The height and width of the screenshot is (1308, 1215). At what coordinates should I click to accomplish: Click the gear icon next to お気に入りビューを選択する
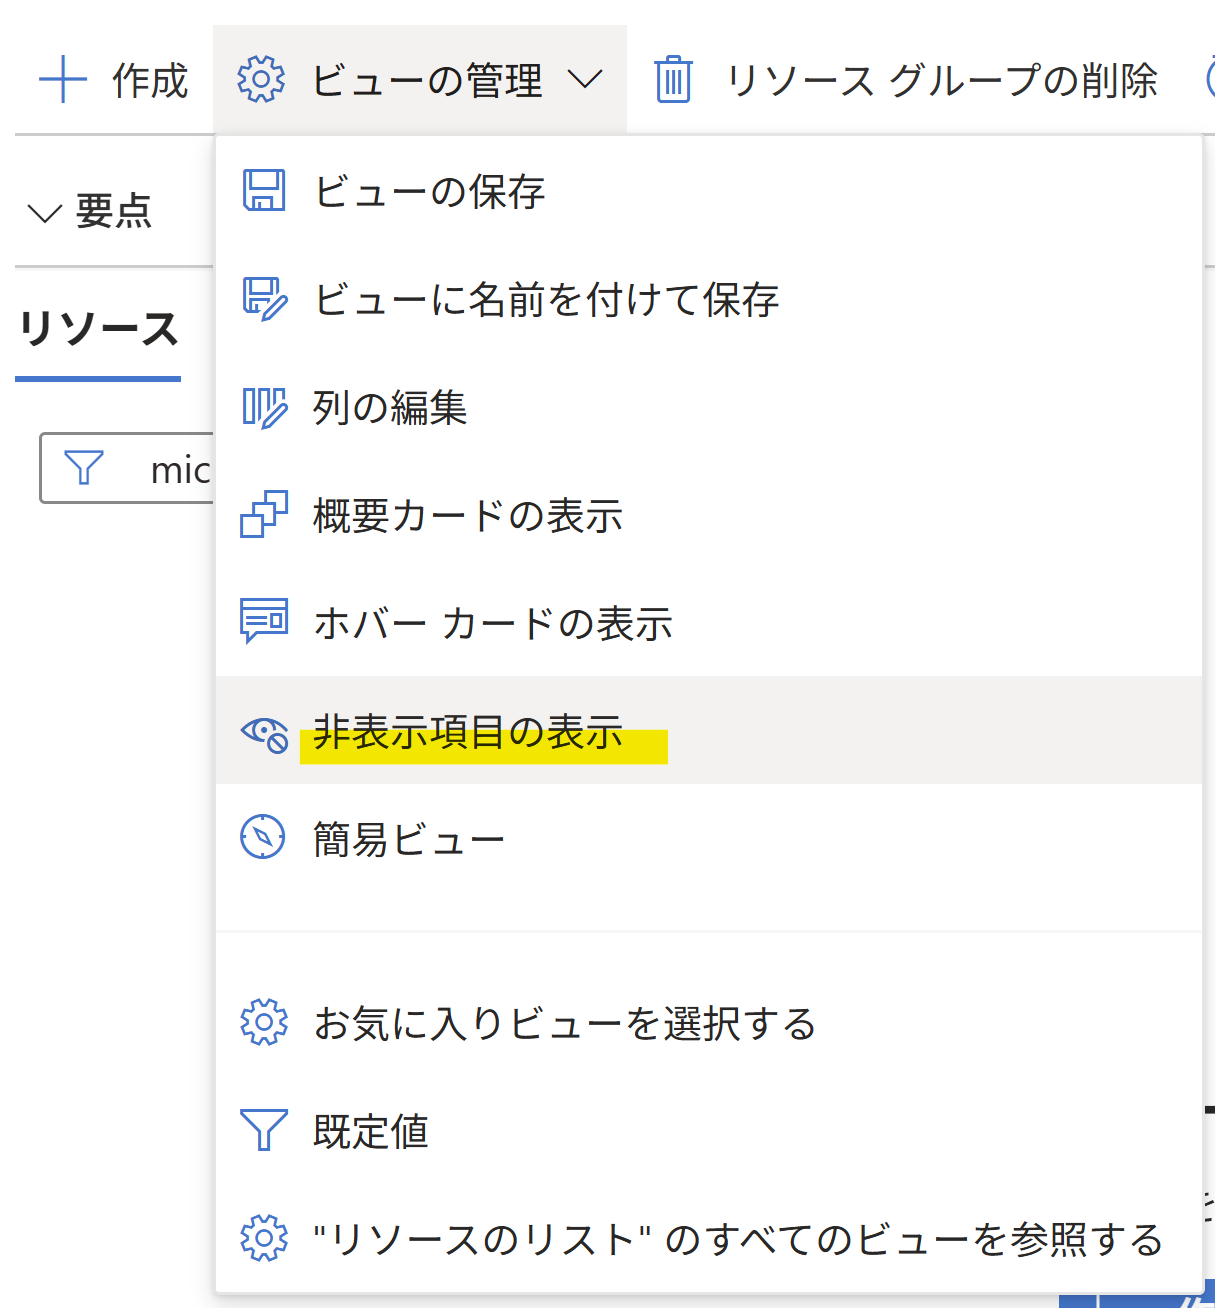point(262,1024)
